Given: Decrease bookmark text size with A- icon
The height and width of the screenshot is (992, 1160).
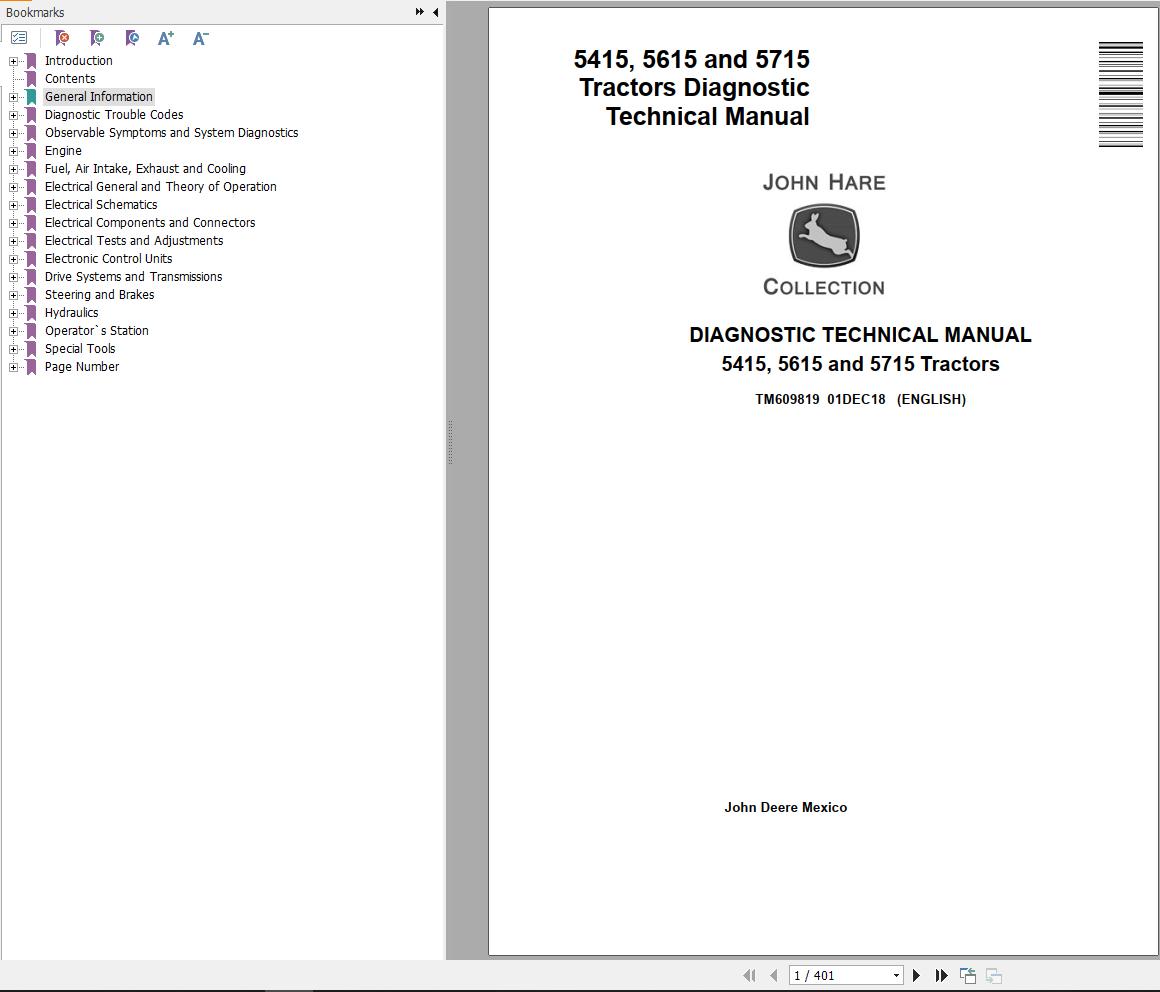Looking at the screenshot, I should pos(200,38).
